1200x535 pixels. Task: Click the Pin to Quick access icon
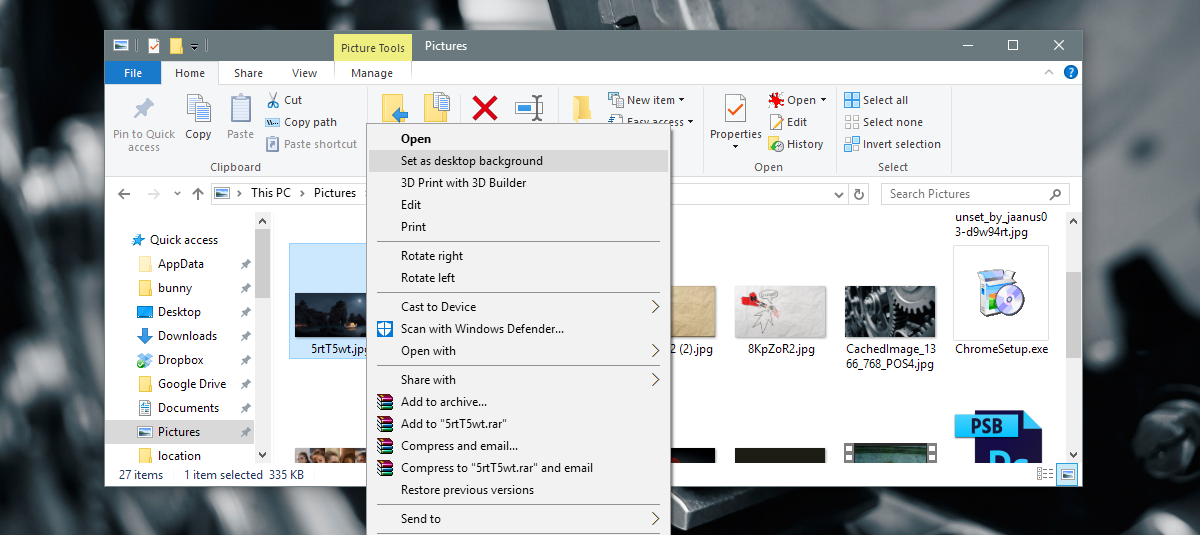tap(144, 108)
